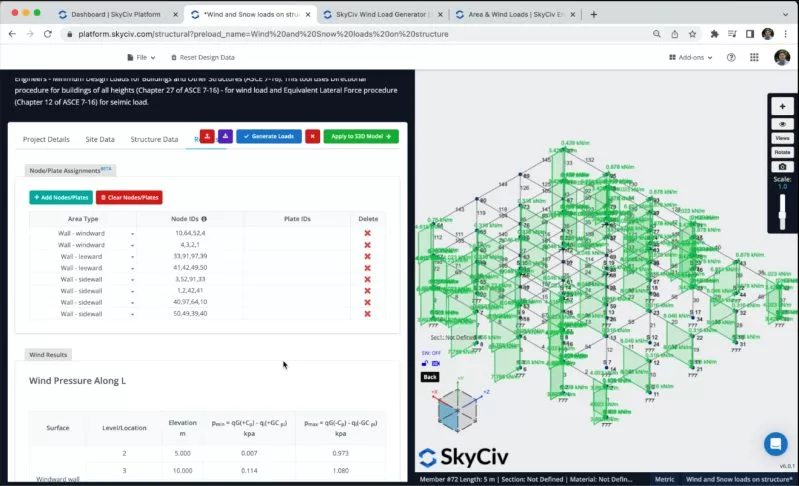The image size is (799, 486).
Task: Click the browser address bar URL
Action: tap(263, 34)
